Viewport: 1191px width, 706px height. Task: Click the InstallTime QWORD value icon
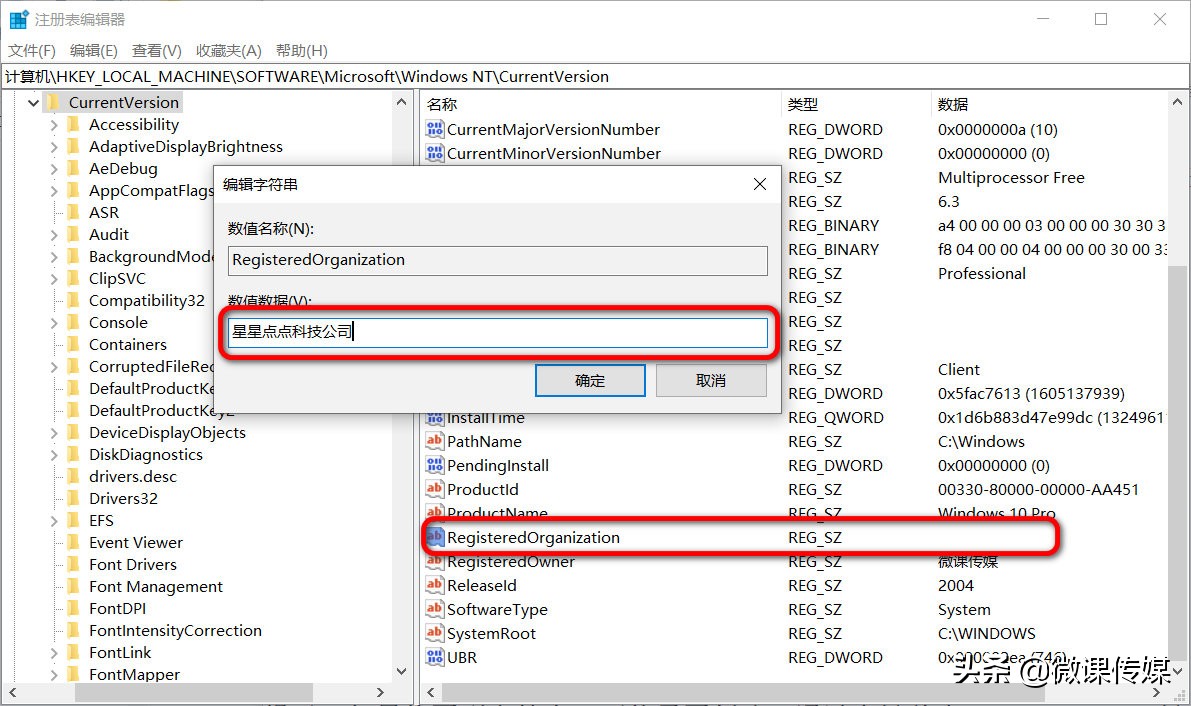[435, 417]
